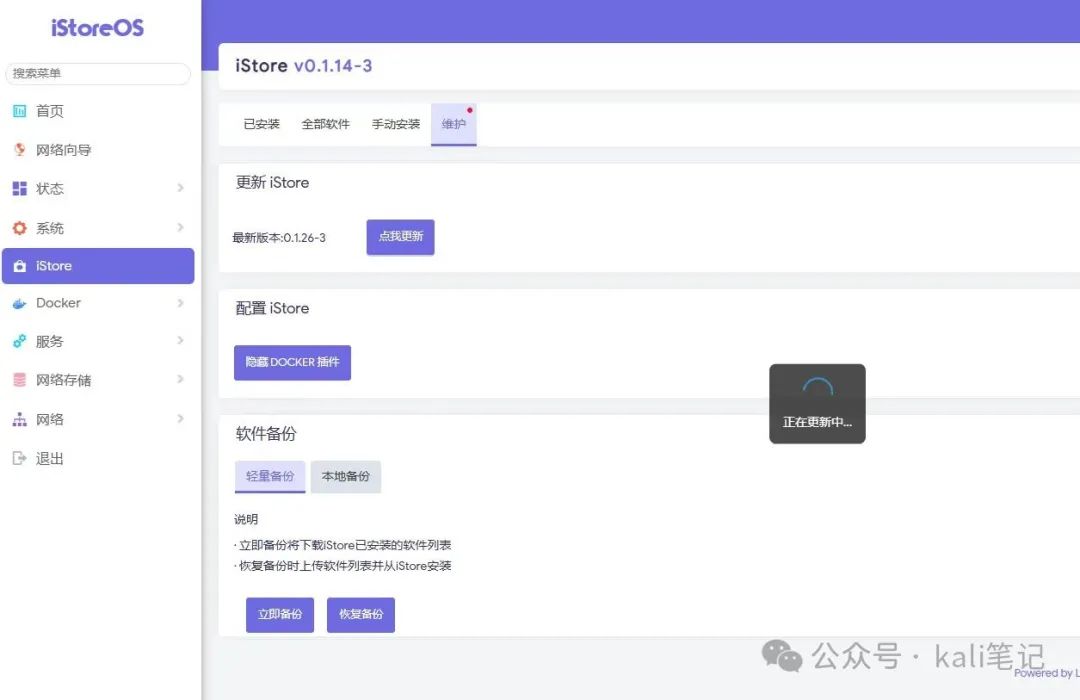Click the 网络向导 globe icon

(19, 150)
